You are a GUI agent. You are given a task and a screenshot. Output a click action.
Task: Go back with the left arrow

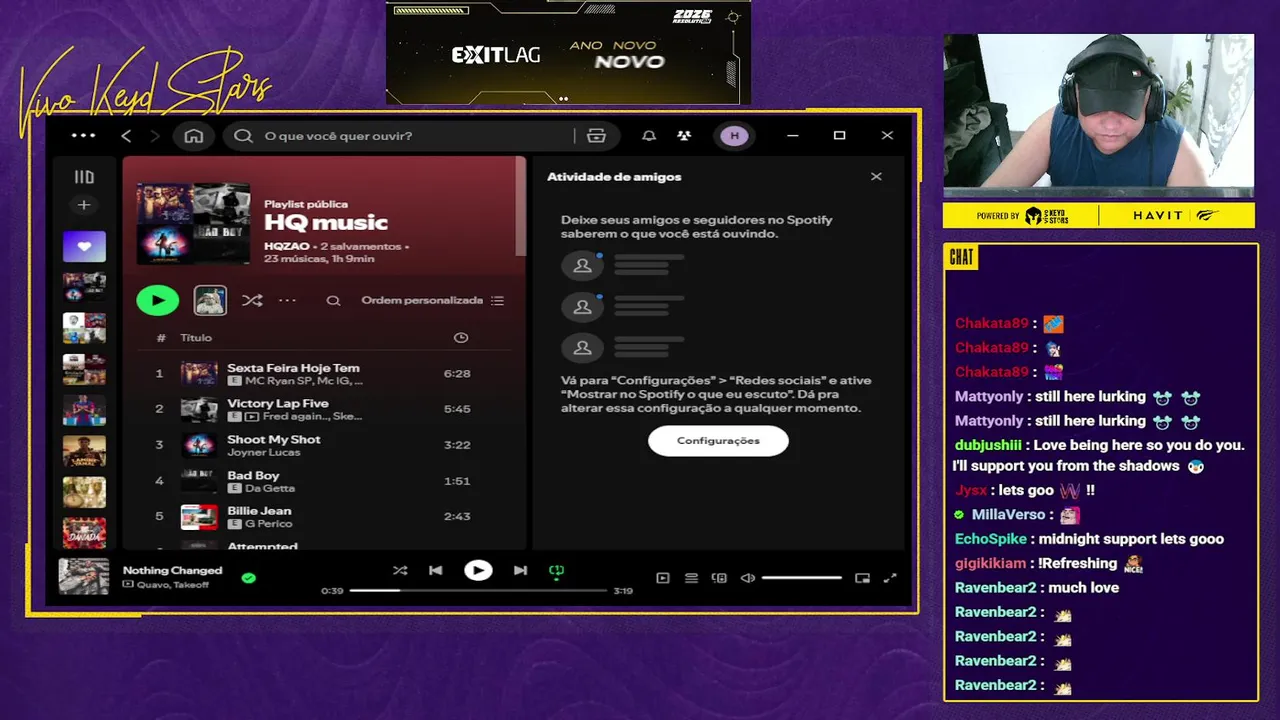click(126, 136)
